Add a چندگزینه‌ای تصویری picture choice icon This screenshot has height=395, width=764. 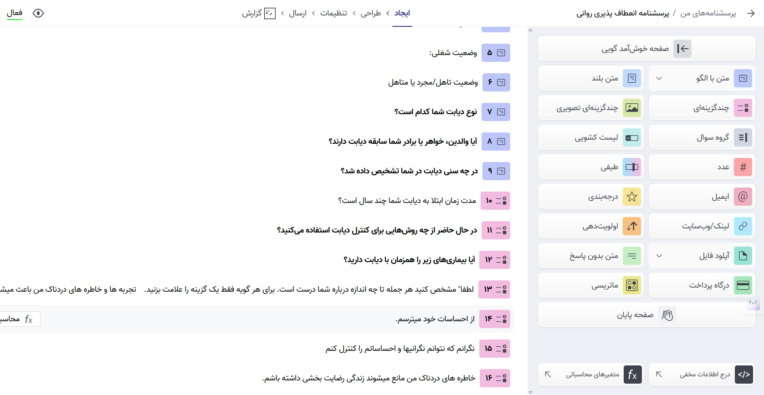632,108
